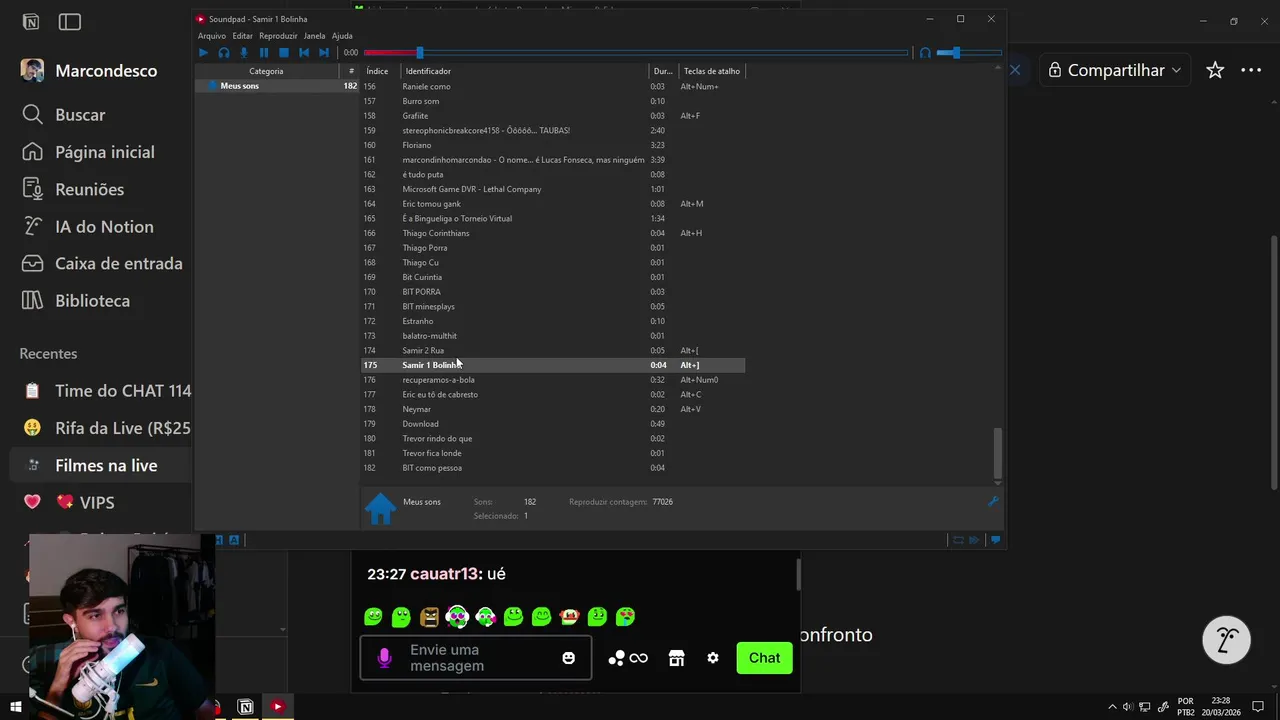
Task: Select the 'é tudo puta' row
Action: point(553,174)
